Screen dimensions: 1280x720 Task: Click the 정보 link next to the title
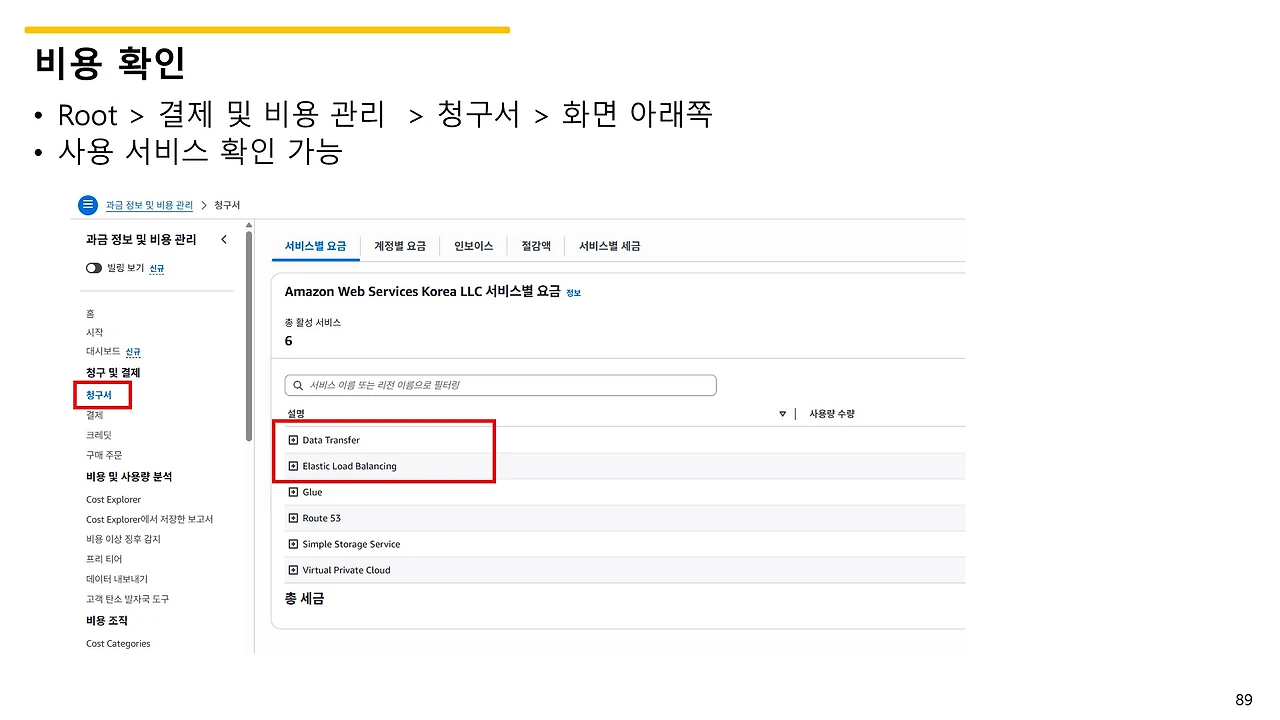(x=574, y=292)
